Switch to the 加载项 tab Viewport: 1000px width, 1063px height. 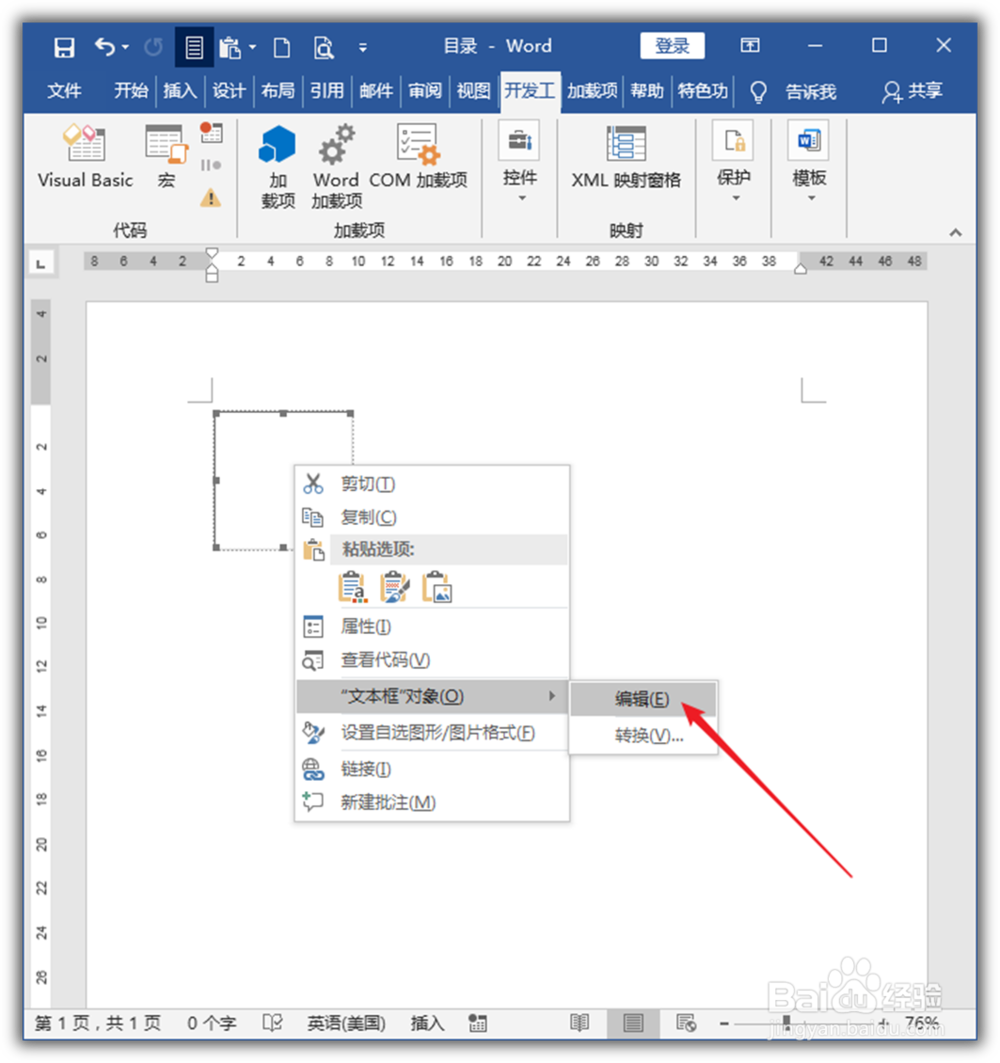pos(593,90)
